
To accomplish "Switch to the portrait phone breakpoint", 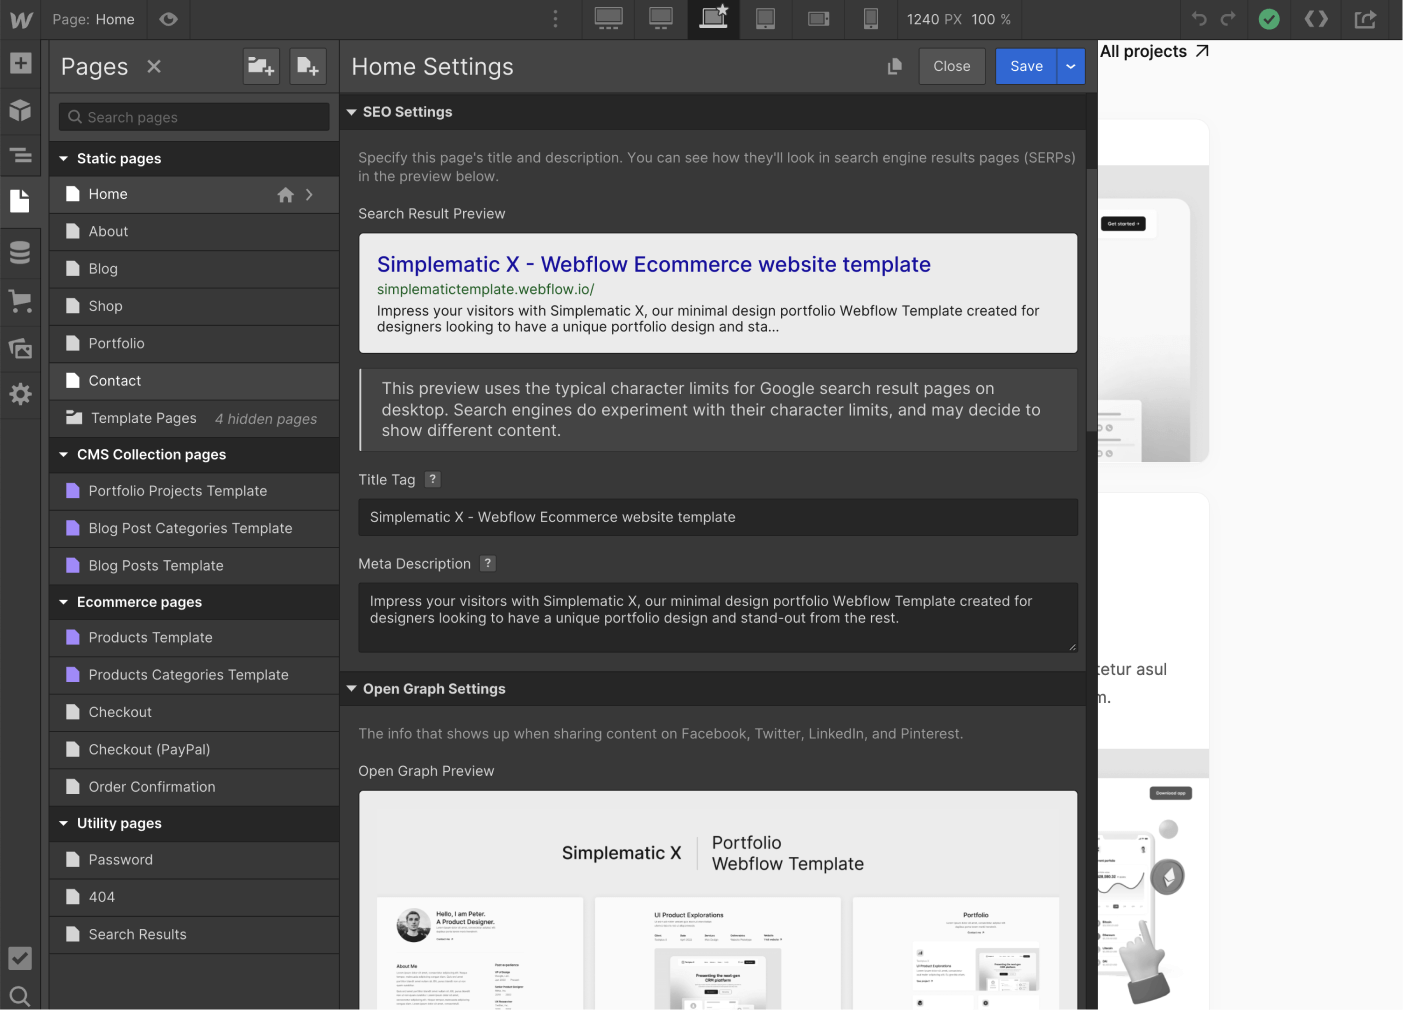I will (870, 19).
